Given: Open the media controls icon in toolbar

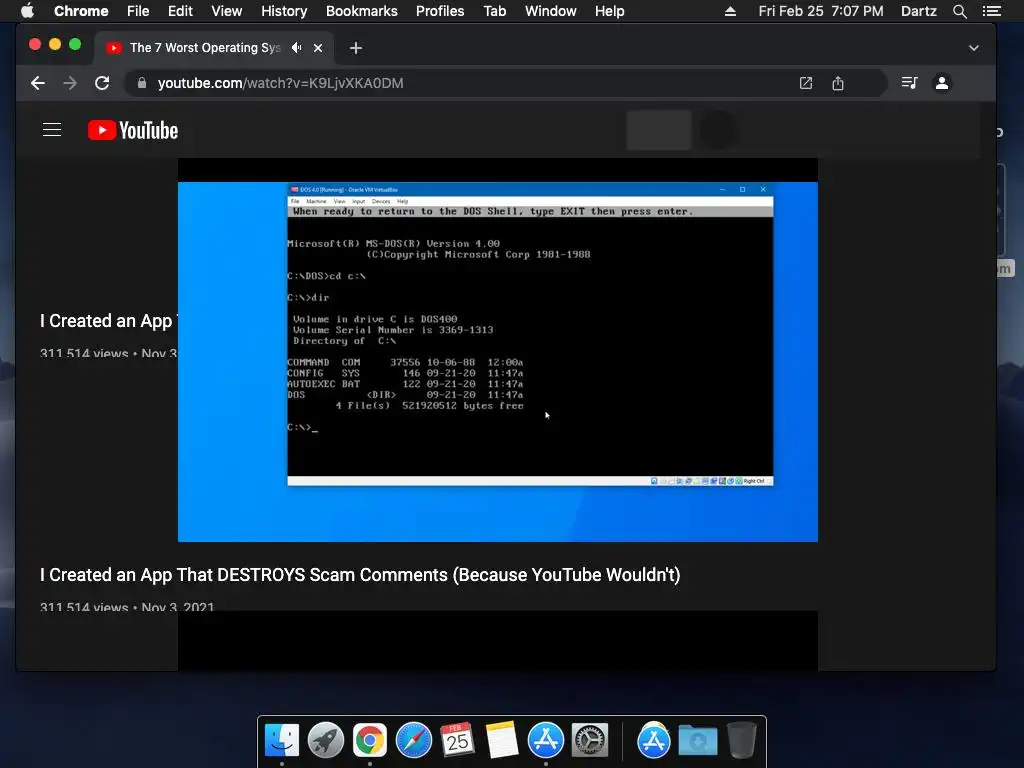Looking at the screenshot, I should 910,83.
